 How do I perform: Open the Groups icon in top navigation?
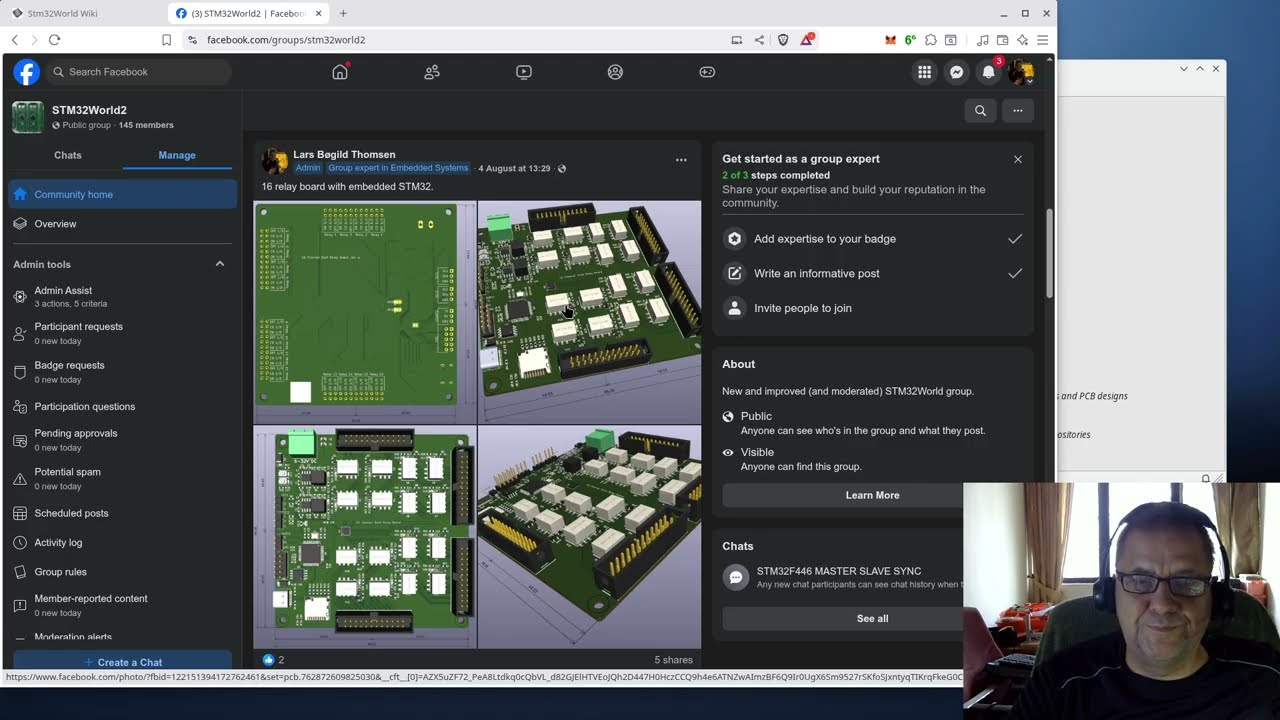tap(615, 72)
